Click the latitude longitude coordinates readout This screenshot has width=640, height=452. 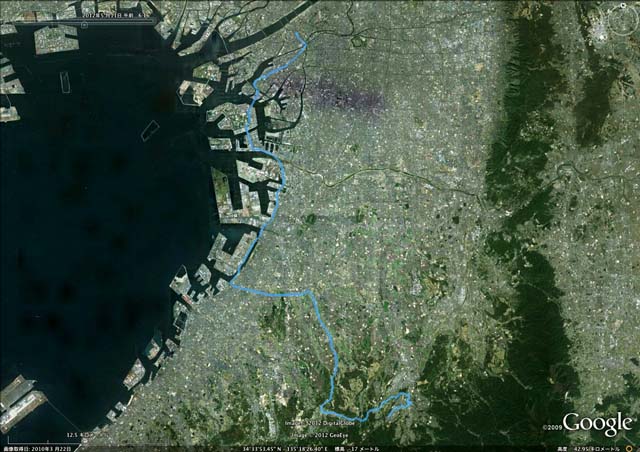(284, 449)
